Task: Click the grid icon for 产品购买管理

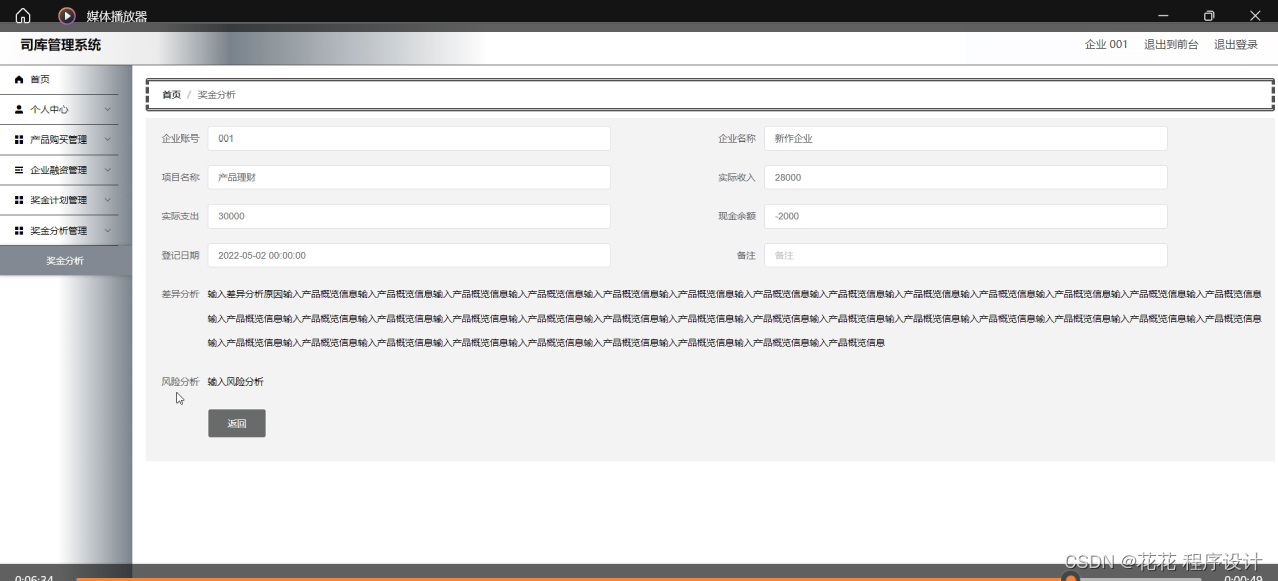Action: (x=17, y=139)
